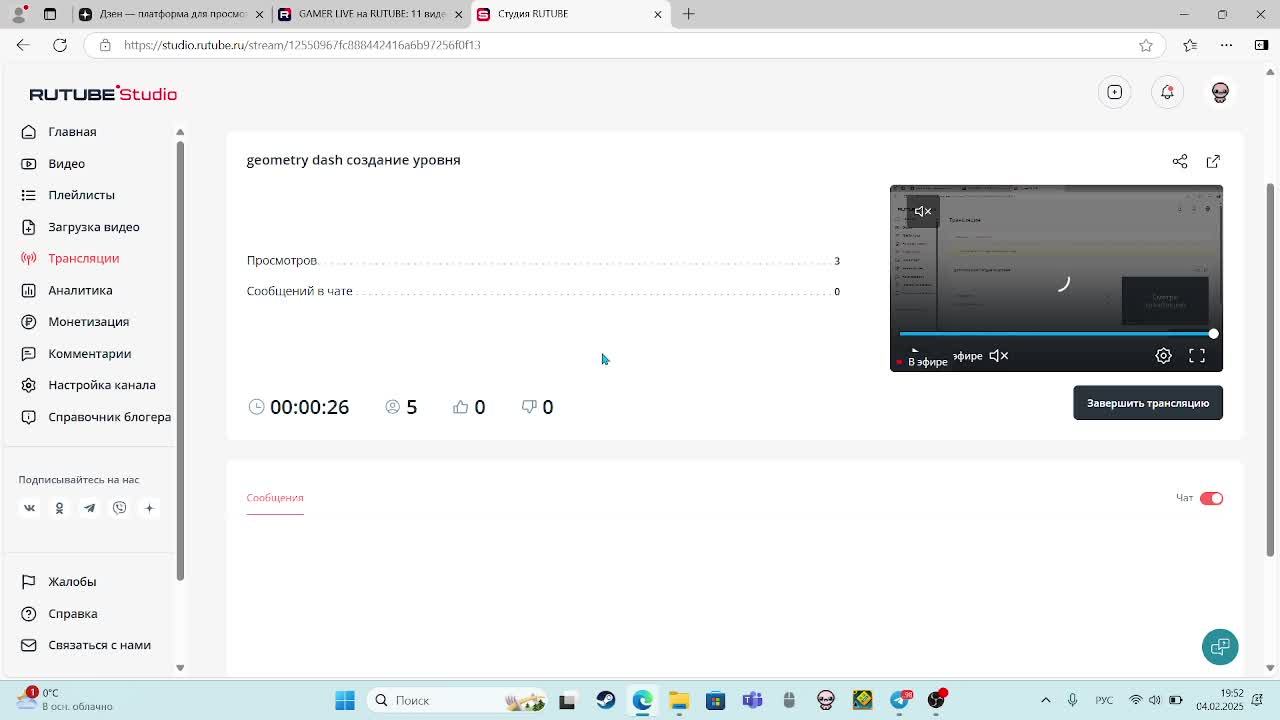Open Комментарии section
Screen dimensions: 1280x720
pyautogui.click(x=89, y=354)
